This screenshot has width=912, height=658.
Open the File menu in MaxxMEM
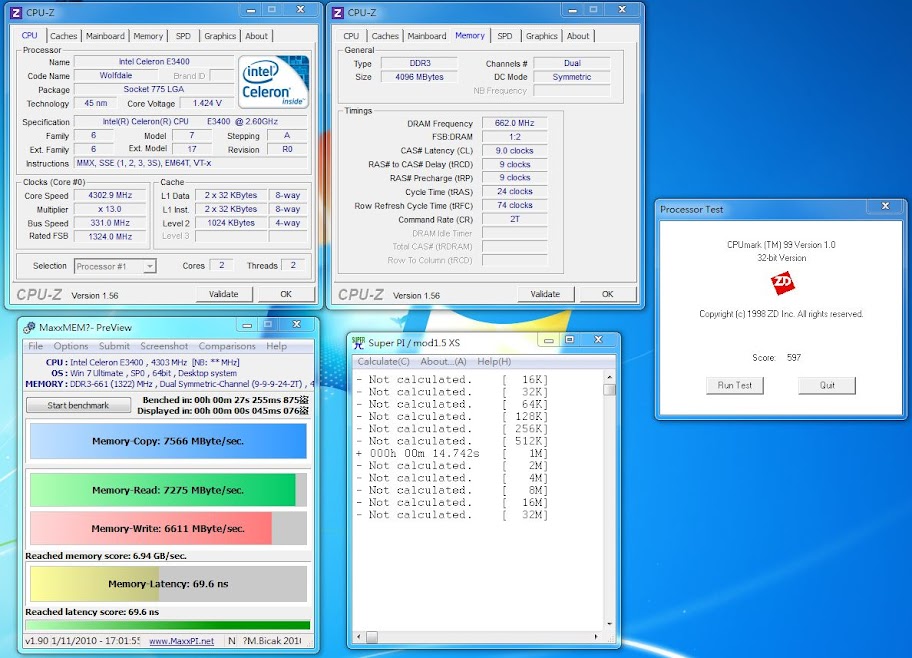pos(35,346)
